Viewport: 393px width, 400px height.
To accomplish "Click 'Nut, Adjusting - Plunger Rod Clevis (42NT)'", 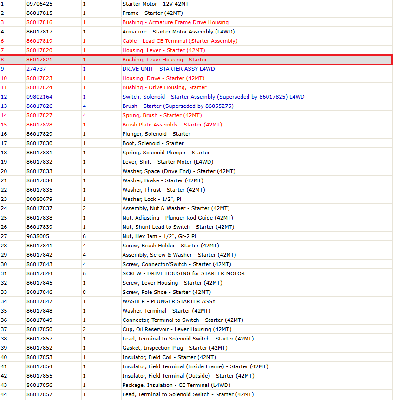I will pos(178,218).
